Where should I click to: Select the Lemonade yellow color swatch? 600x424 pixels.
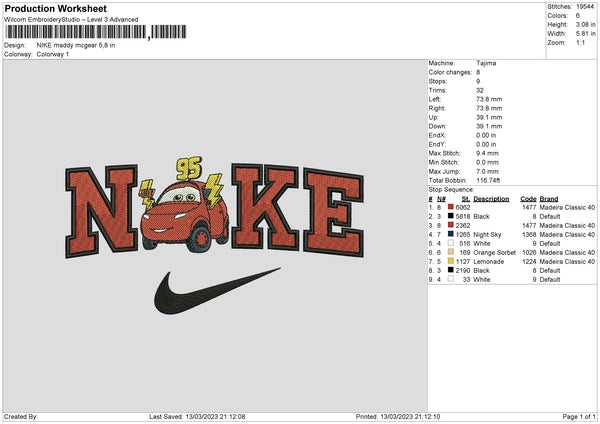(451, 261)
